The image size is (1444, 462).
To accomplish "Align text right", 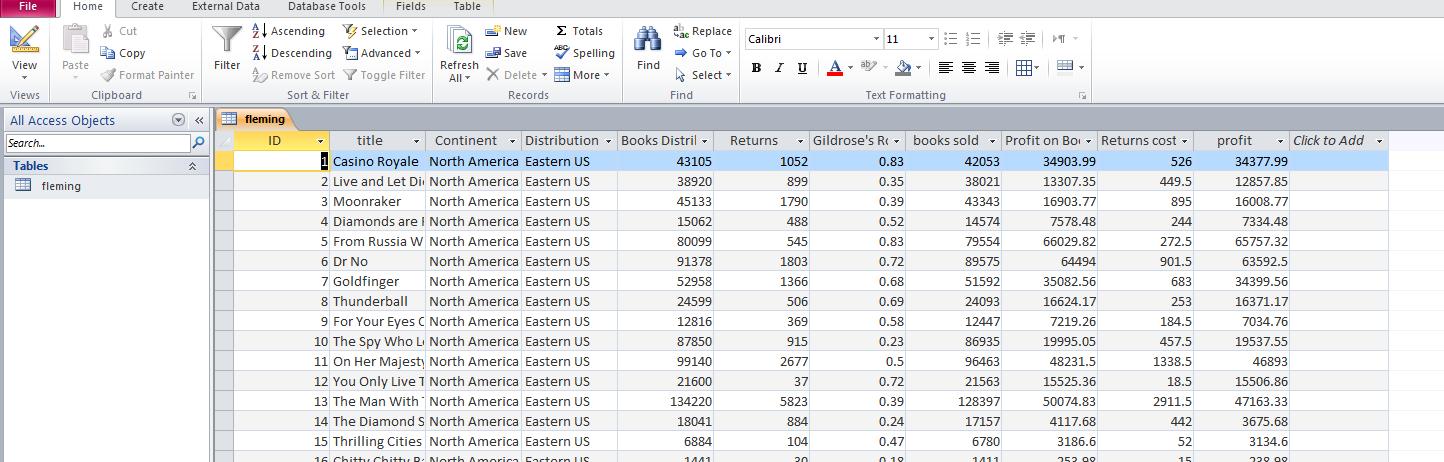I will [x=991, y=68].
